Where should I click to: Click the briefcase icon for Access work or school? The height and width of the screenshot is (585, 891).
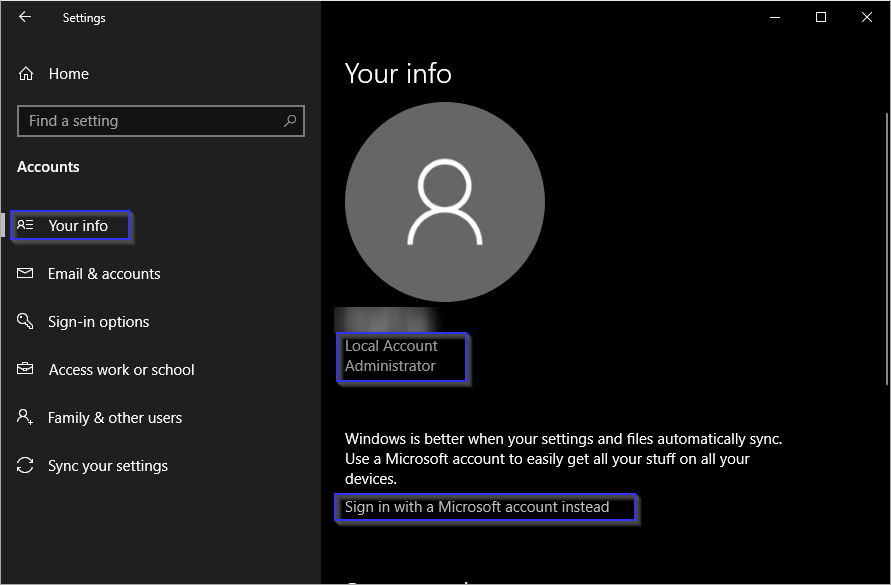[26, 370]
